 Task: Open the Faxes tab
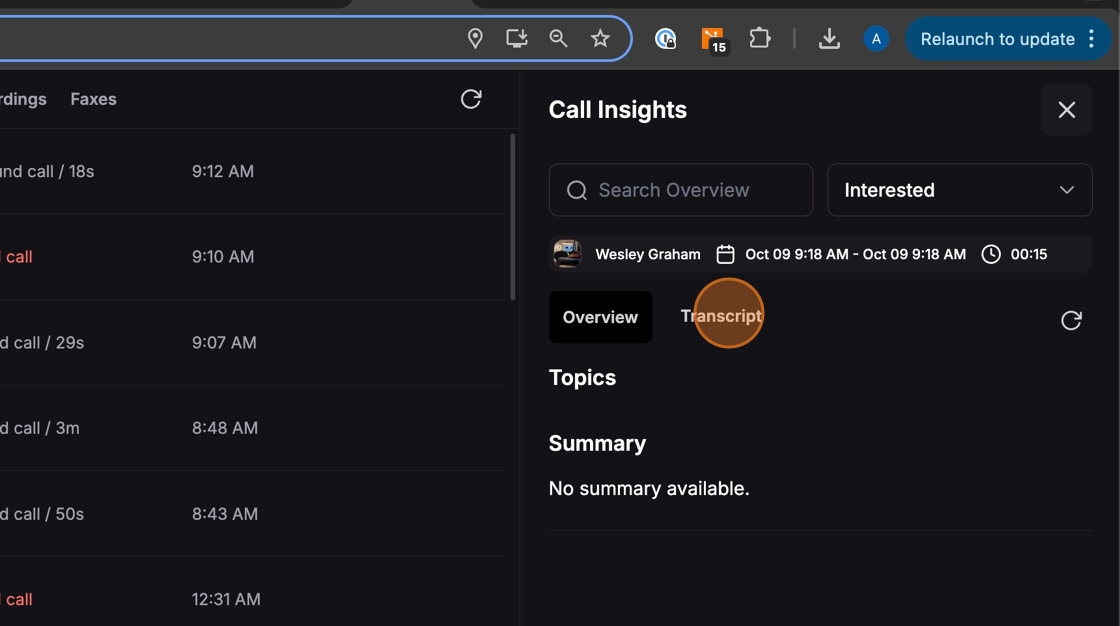tap(93, 99)
